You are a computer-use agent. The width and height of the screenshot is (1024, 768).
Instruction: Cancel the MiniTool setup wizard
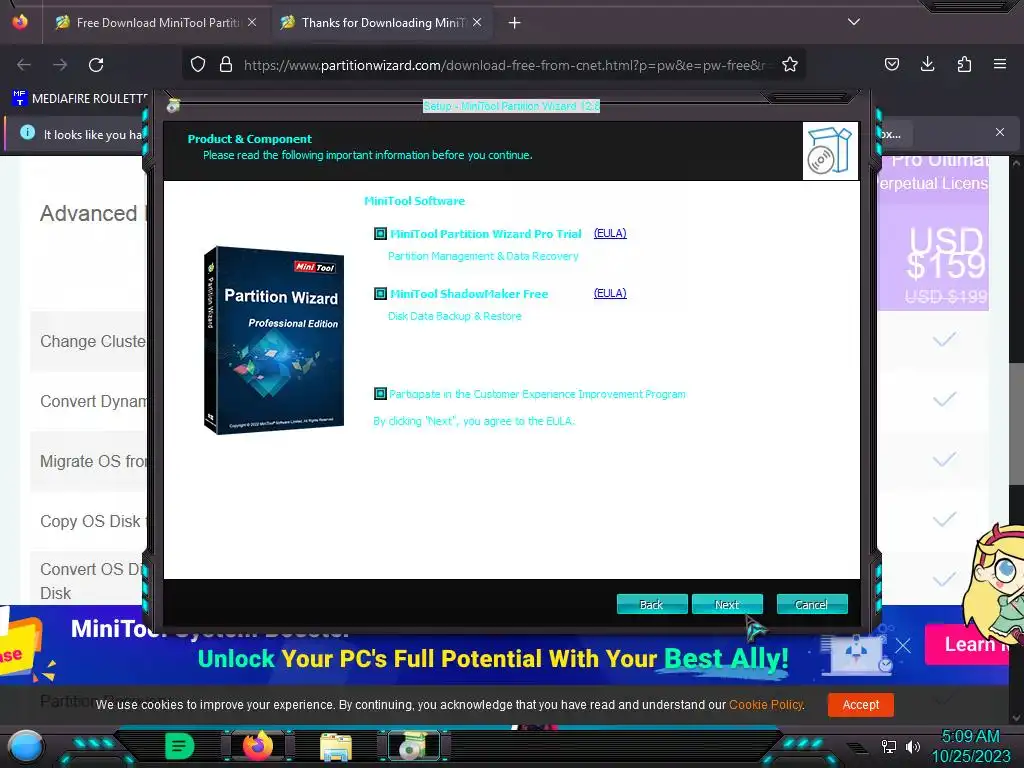(x=812, y=604)
